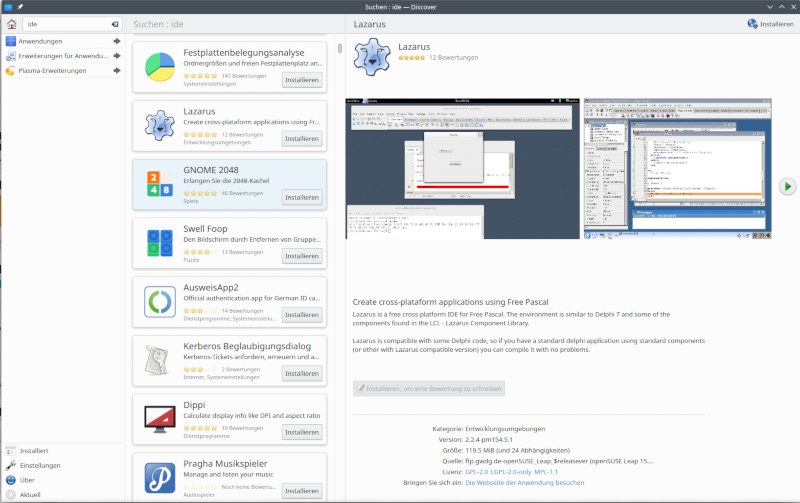800x503 pixels.
Task: Click the home icon beside the search field
Action: point(11,24)
